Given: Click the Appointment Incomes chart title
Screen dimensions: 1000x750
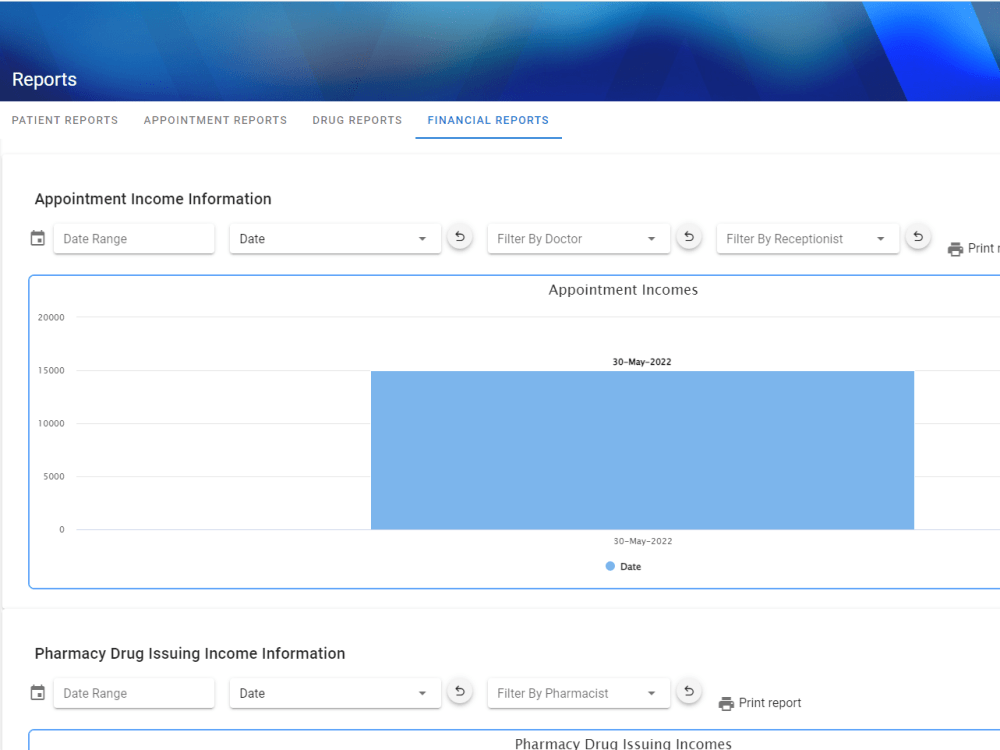Looking at the screenshot, I should pos(623,290).
